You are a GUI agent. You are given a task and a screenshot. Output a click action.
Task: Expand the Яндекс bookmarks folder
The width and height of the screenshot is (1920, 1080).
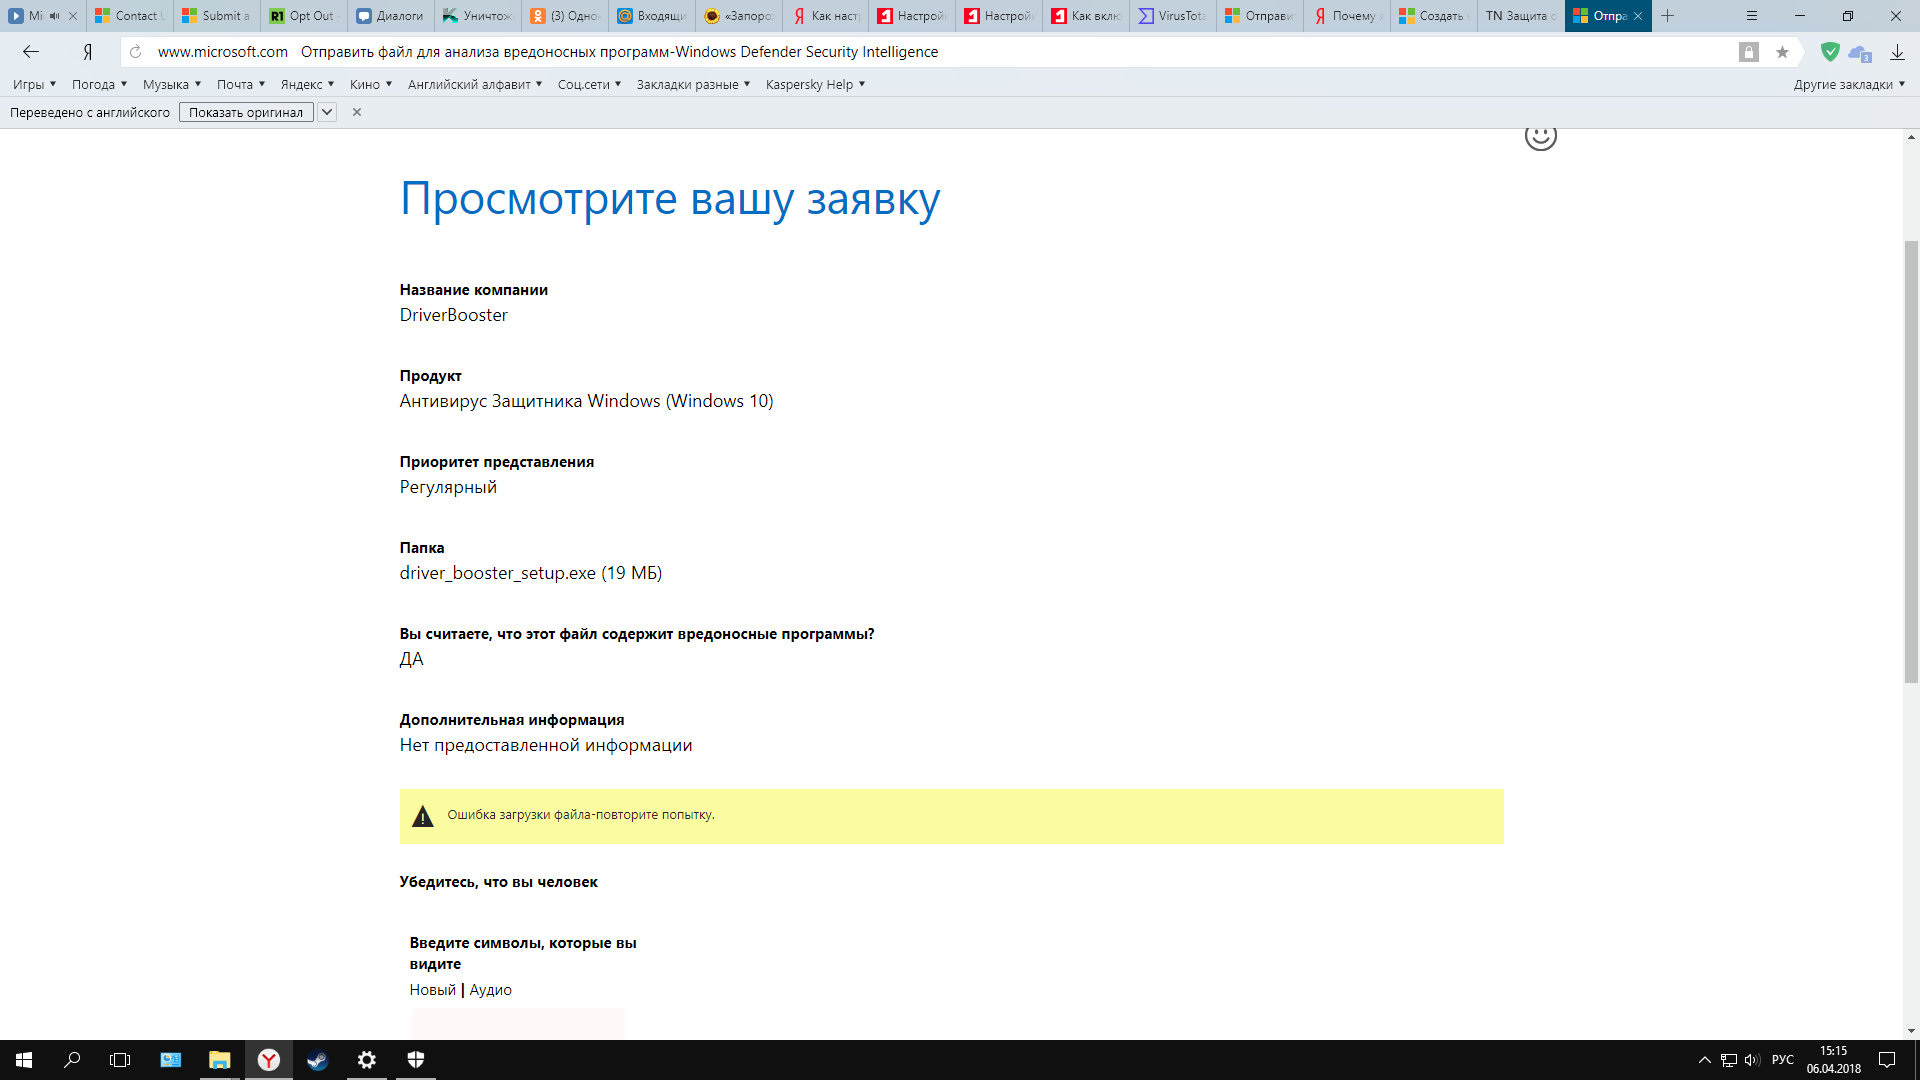pos(307,85)
